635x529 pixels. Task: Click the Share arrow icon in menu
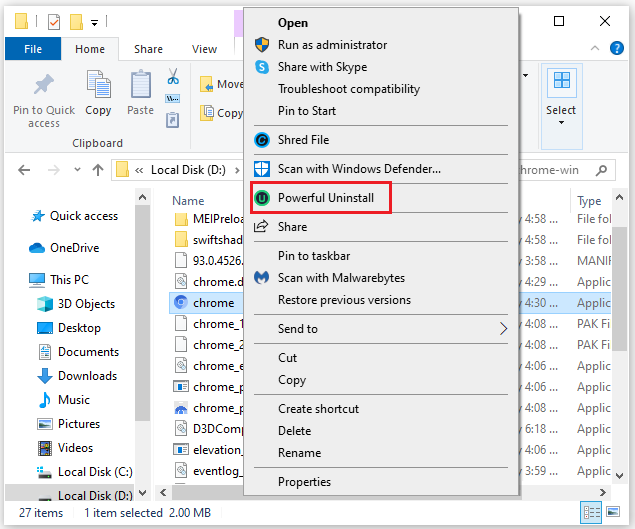point(261,226)
